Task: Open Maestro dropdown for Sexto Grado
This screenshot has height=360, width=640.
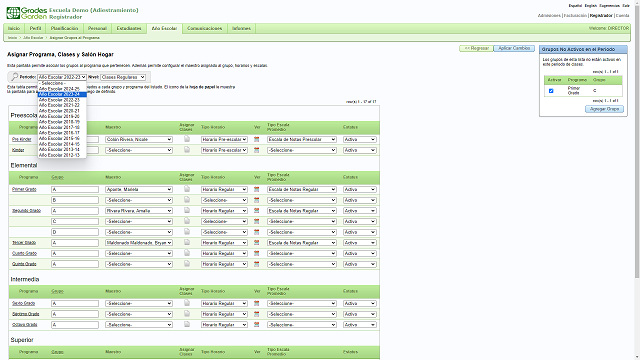Action: click(139, 304)
